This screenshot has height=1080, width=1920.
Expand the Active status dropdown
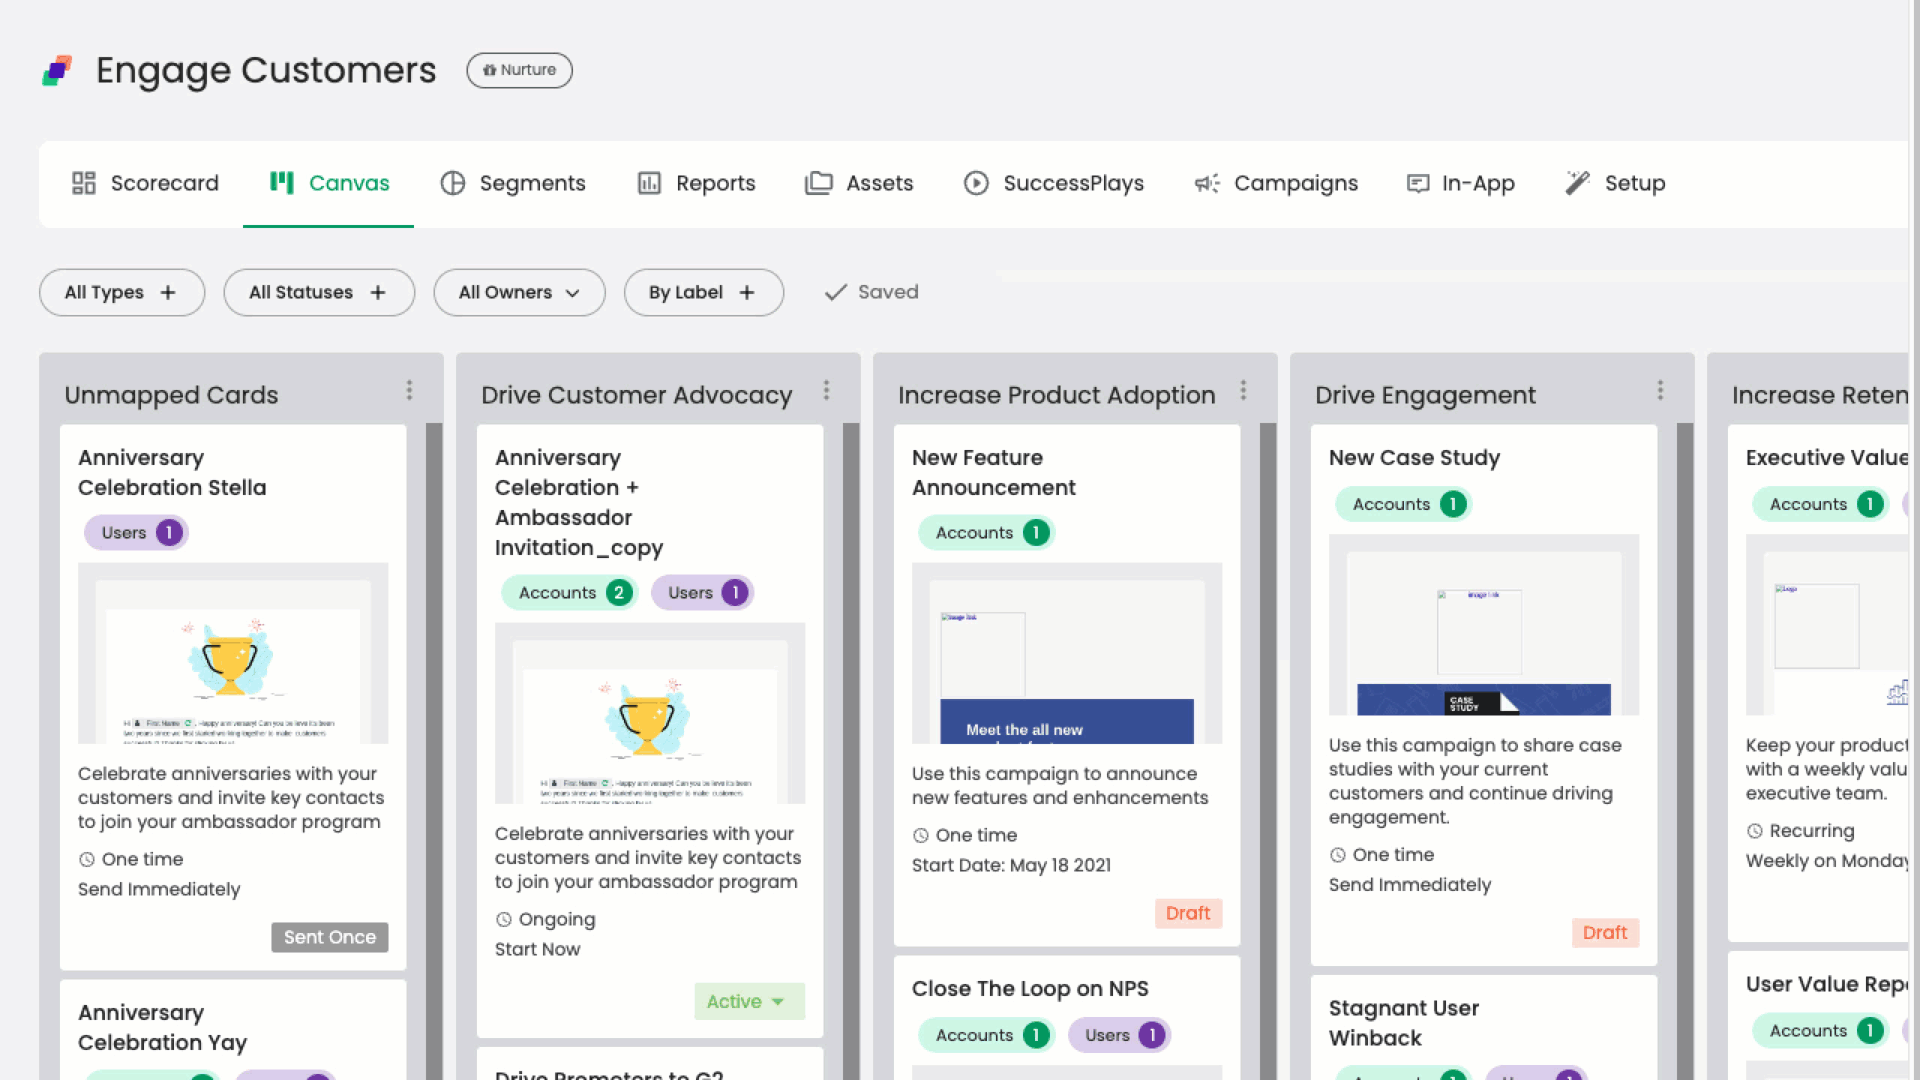pyautogui.click(x=749, y=1001)
